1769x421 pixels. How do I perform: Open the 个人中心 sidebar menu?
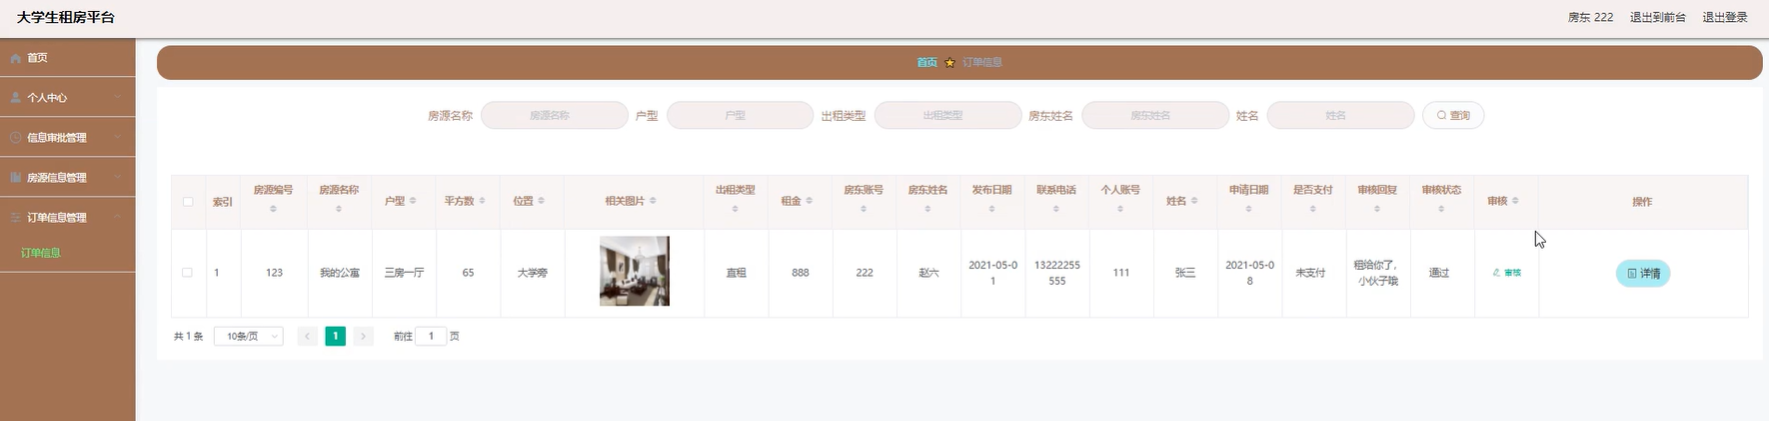pyautogui.click(x=67, y=97)
